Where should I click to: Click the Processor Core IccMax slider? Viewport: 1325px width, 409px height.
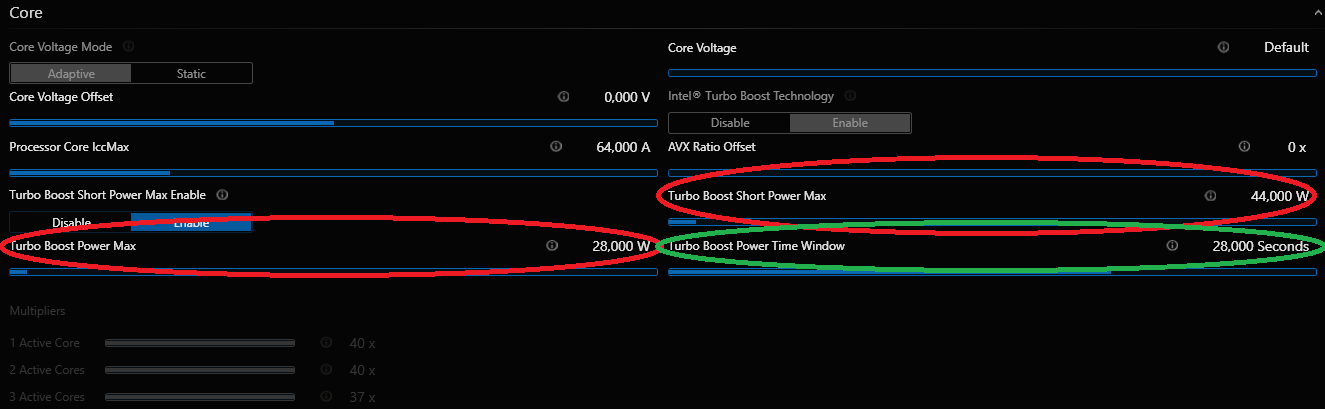coord(333,173)
